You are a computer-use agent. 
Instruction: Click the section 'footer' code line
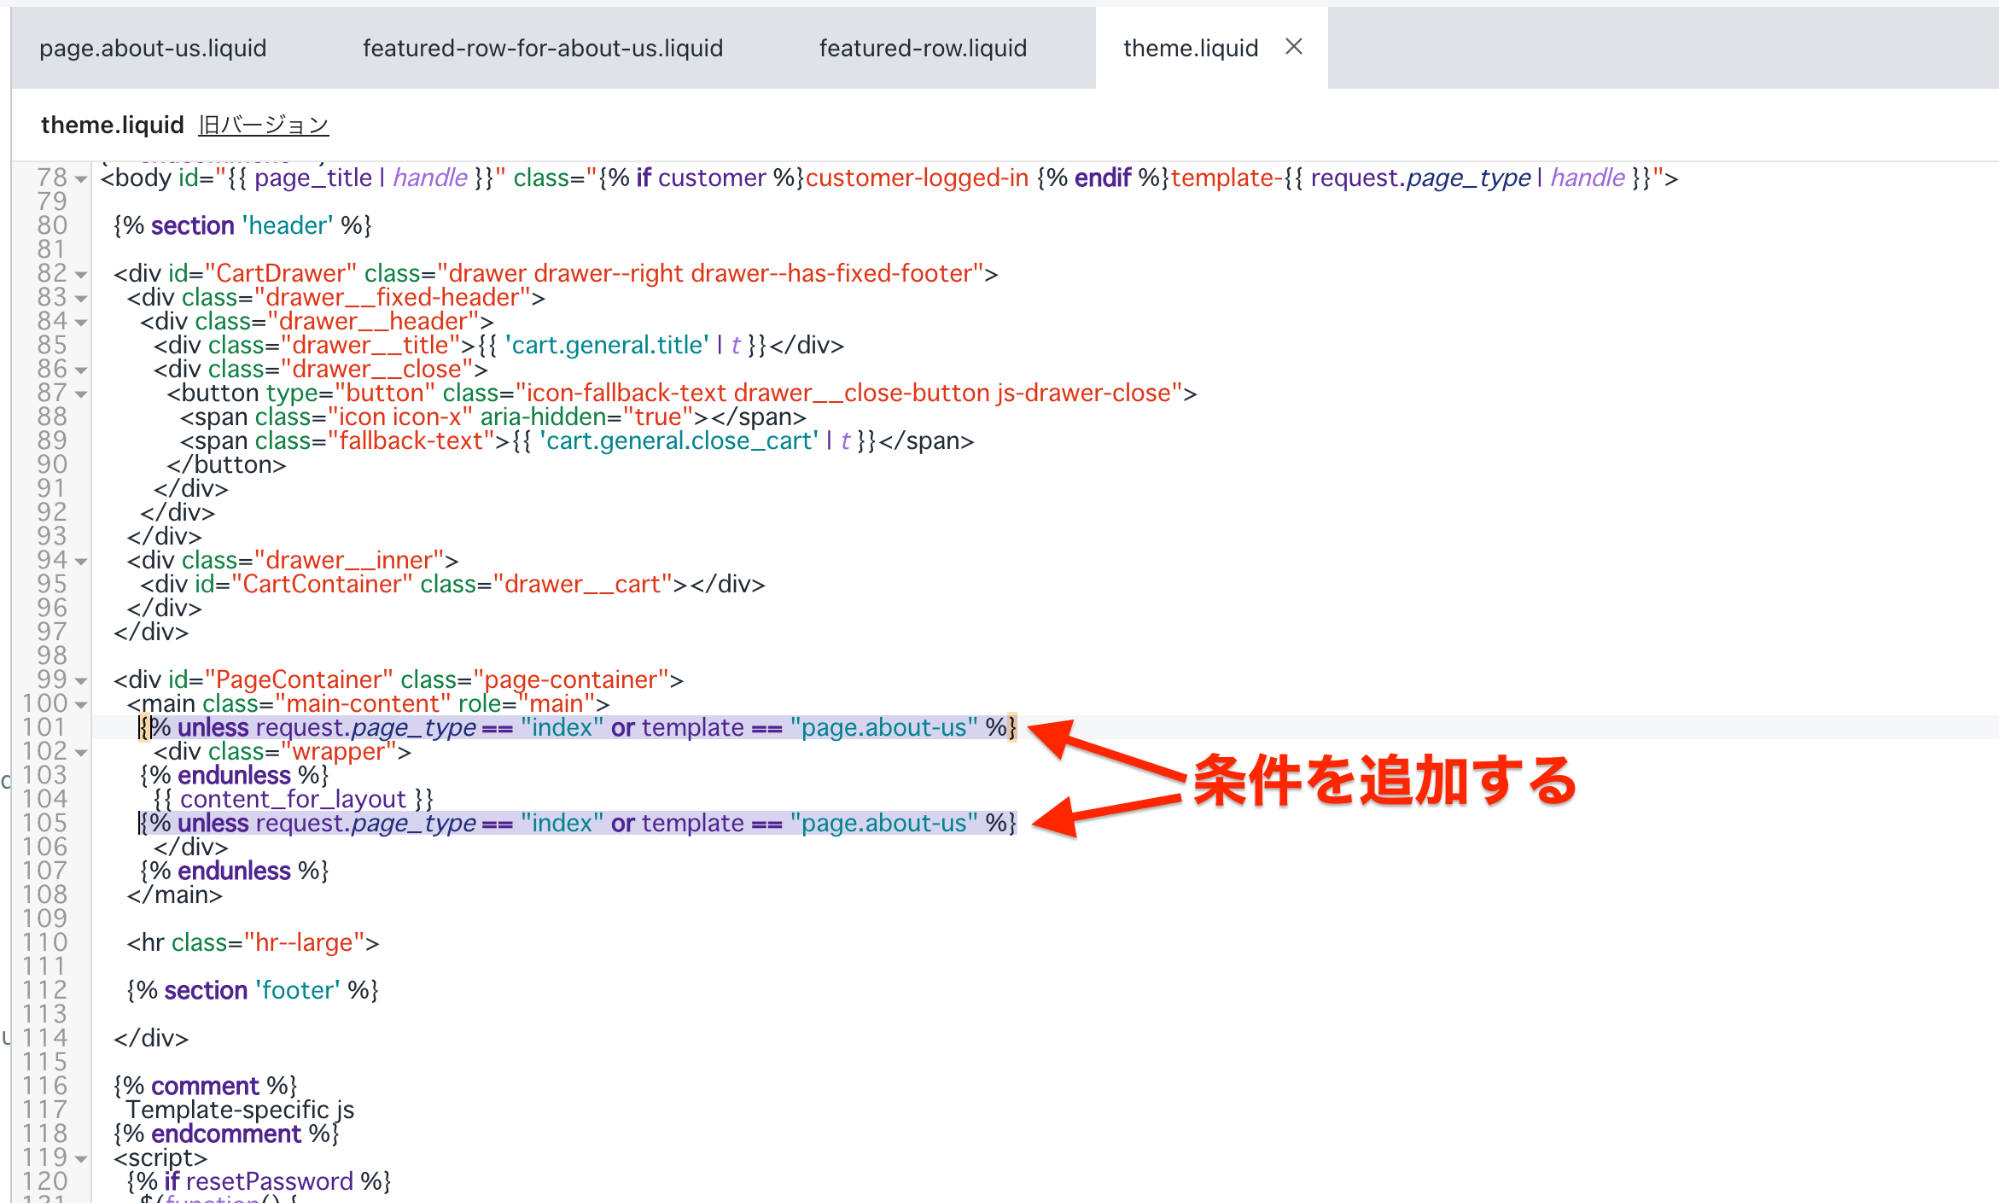(x=252, y=991)
